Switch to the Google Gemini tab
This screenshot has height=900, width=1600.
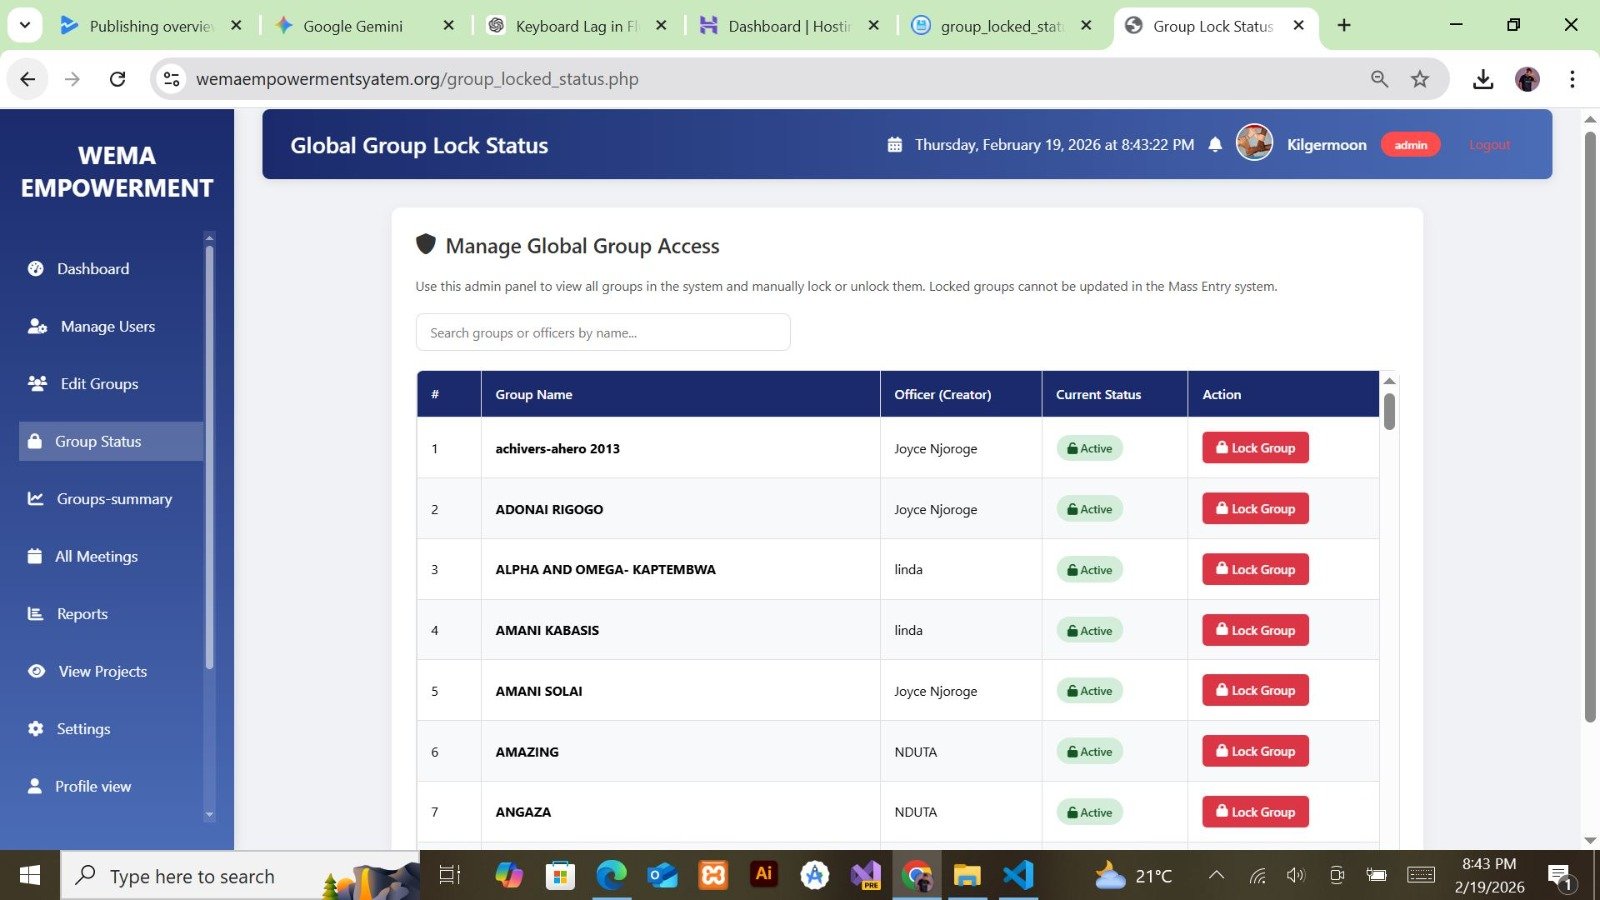coord(352,26)
